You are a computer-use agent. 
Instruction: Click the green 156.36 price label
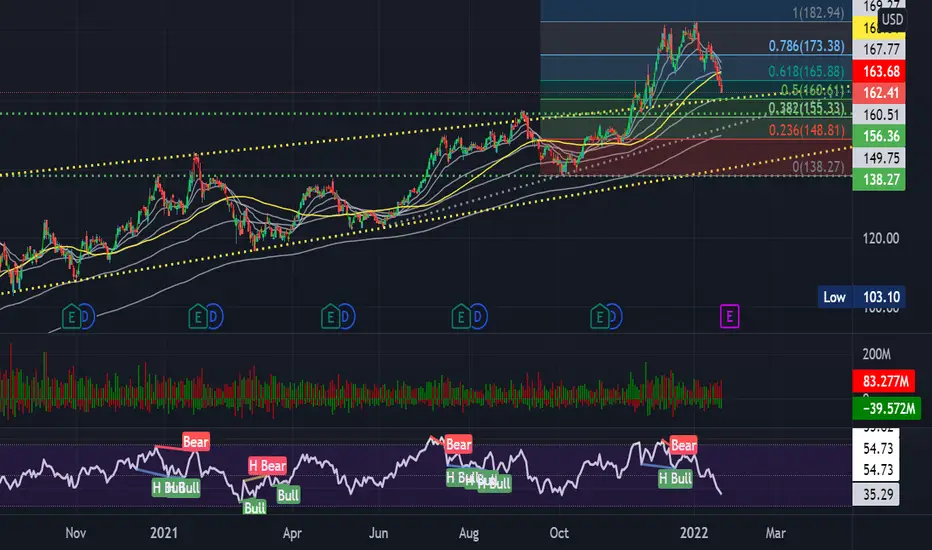click(x=879, y=136)
